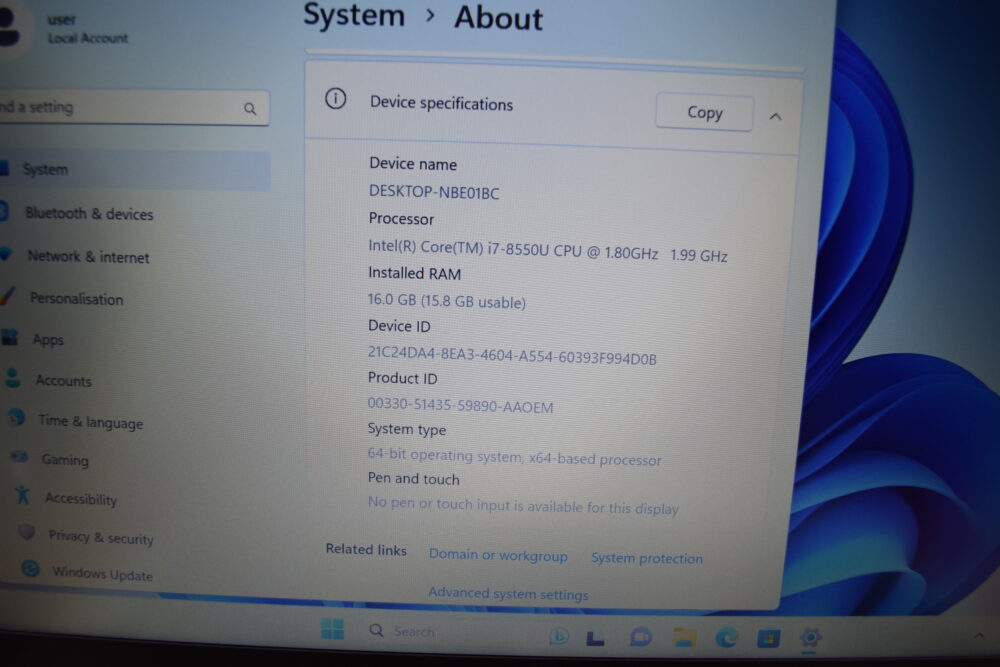Select System in the sidebar
The width and height of the screenshot is (1000, 667).
click(x=135, y=170)
